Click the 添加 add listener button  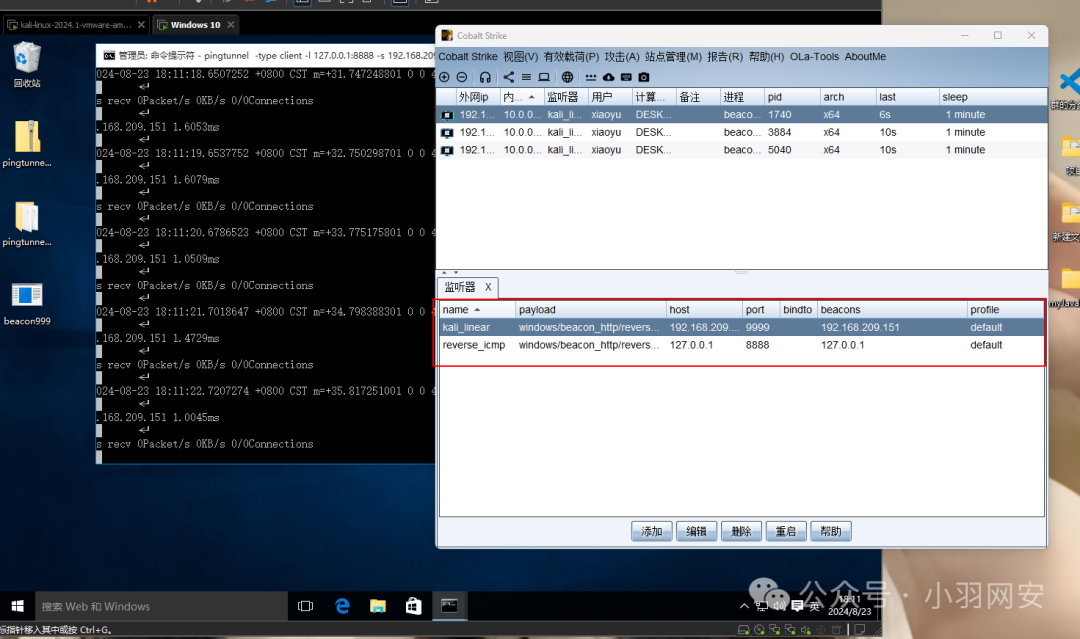click(652, 532)
